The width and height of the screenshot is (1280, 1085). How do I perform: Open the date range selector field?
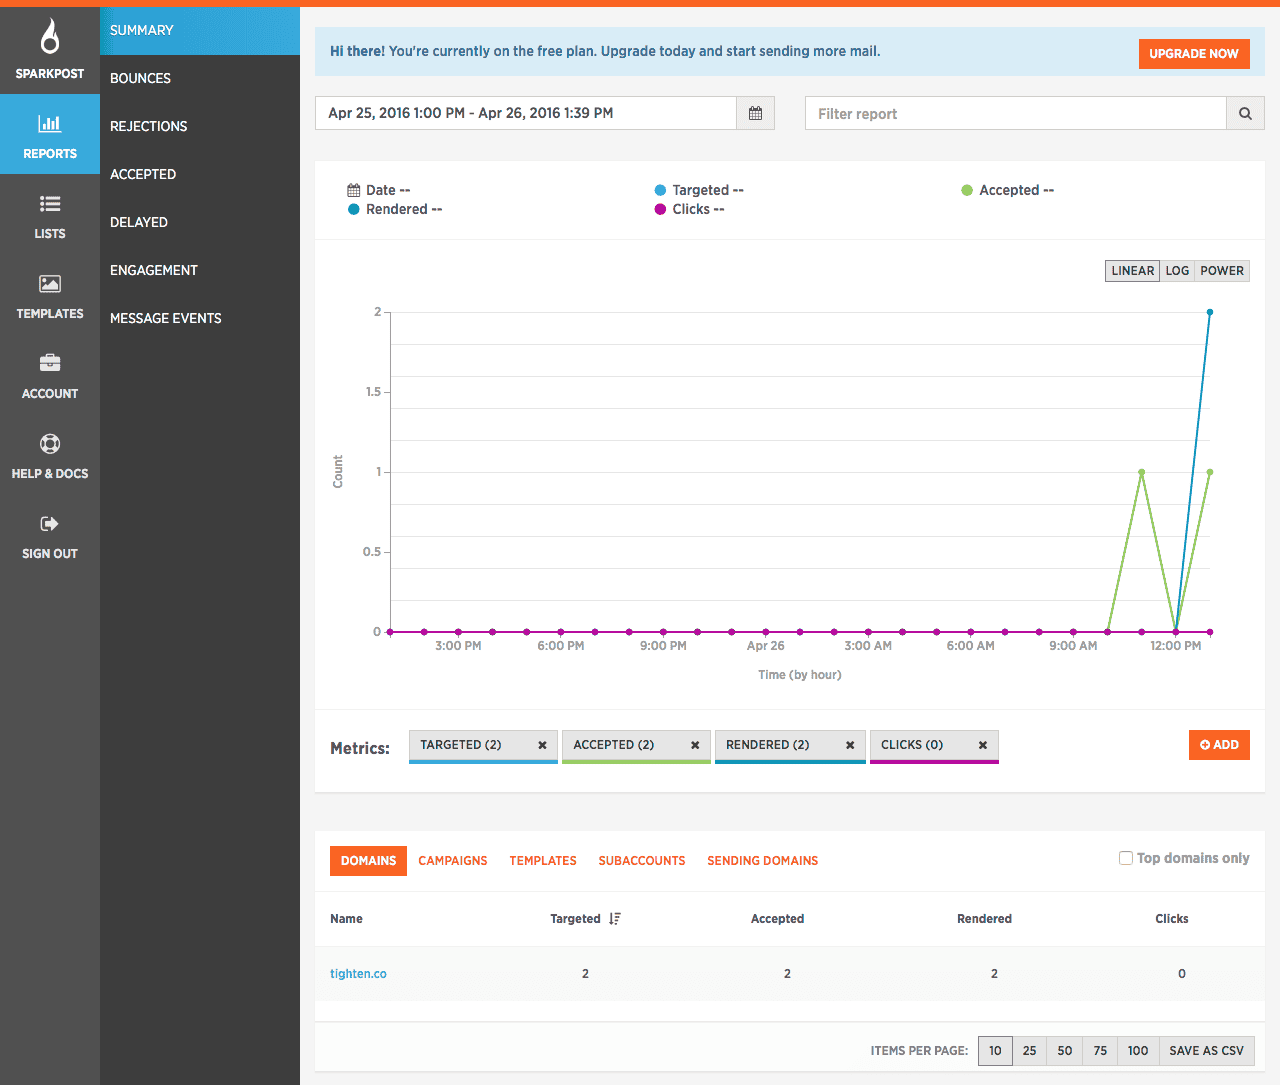pos(520,113)
